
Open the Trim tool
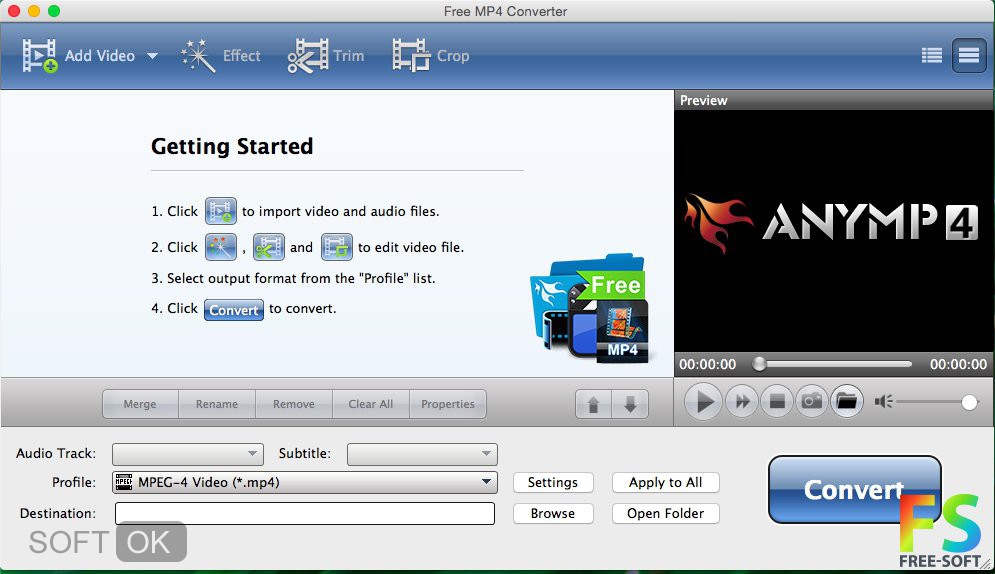(x=326, y=56)
